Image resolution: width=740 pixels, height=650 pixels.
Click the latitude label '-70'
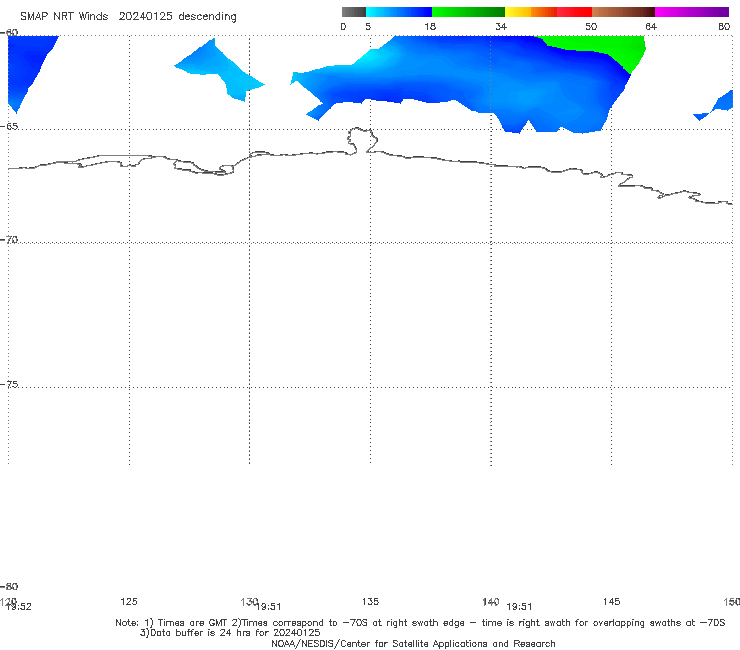point(9,240)
